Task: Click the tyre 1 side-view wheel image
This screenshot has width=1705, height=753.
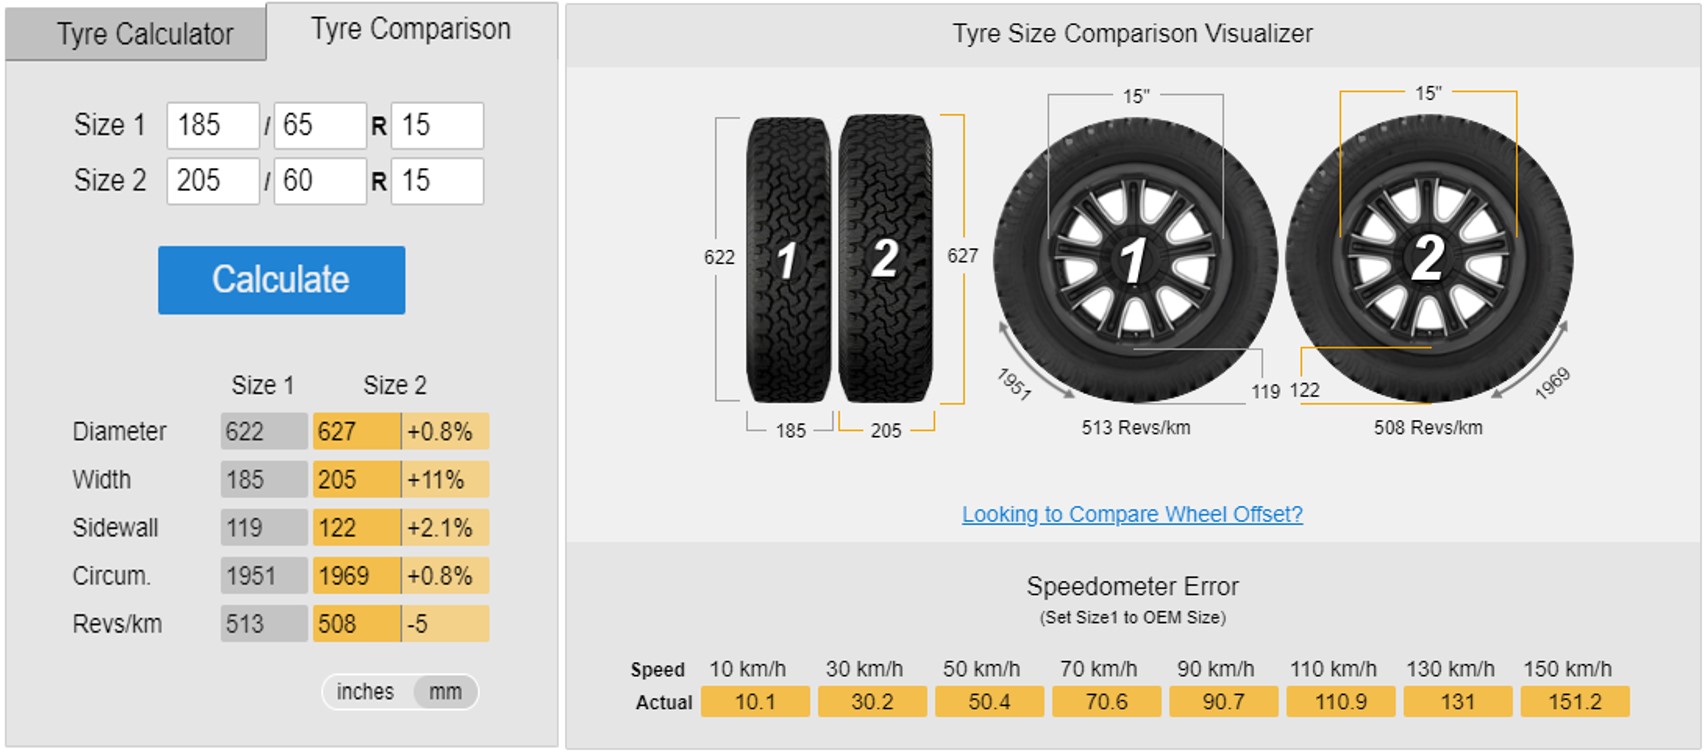Action: (1134, 260)
